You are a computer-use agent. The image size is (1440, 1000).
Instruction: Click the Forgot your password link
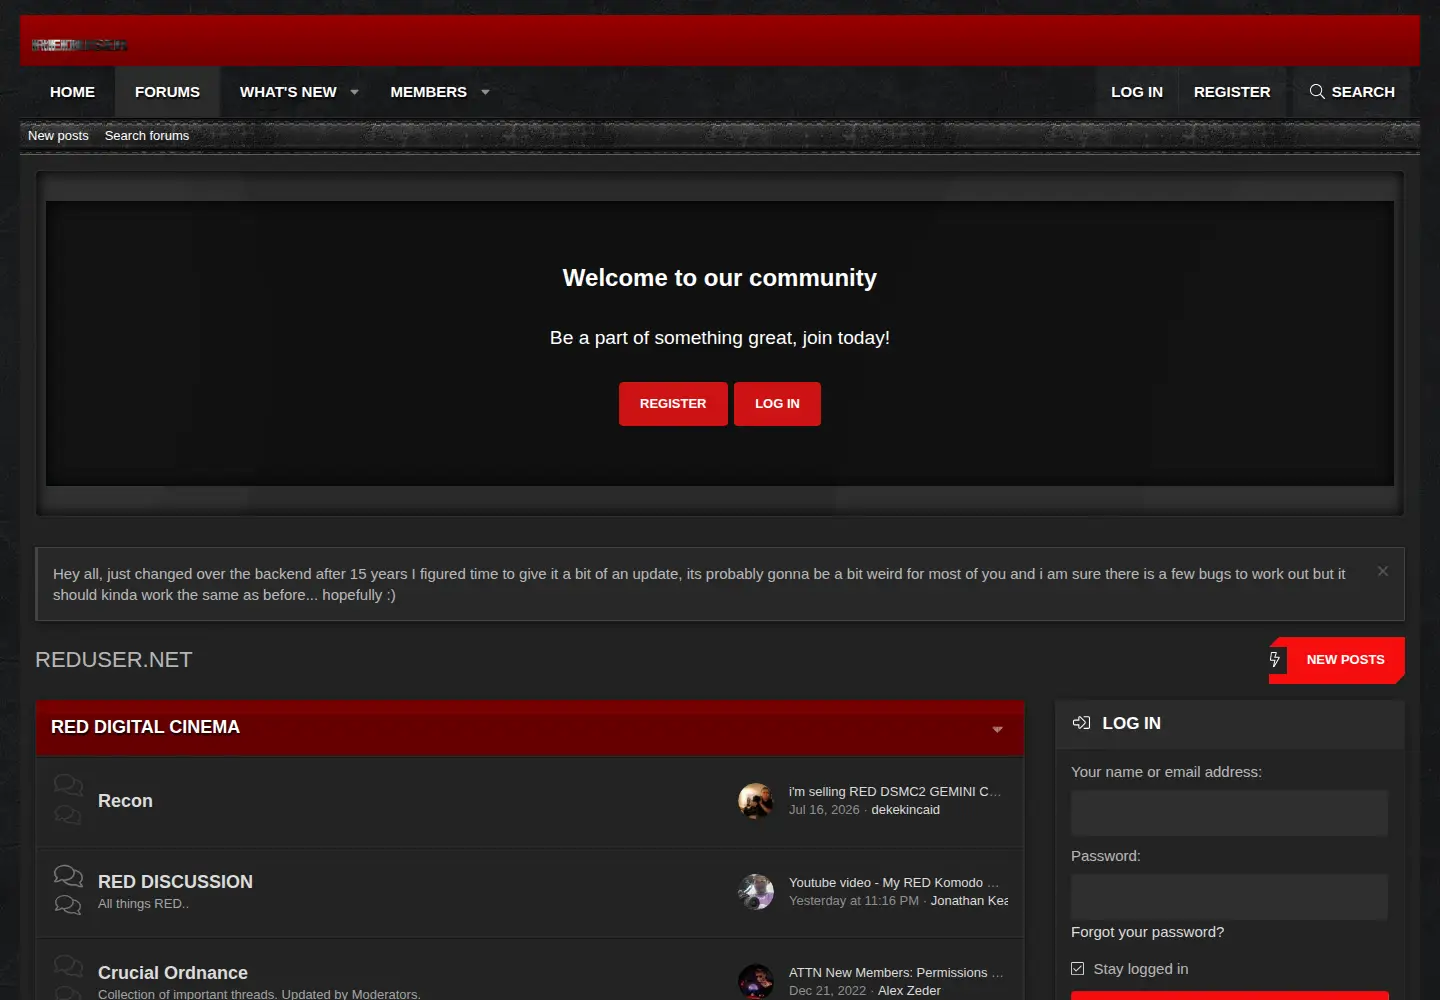pos(1147,932)
